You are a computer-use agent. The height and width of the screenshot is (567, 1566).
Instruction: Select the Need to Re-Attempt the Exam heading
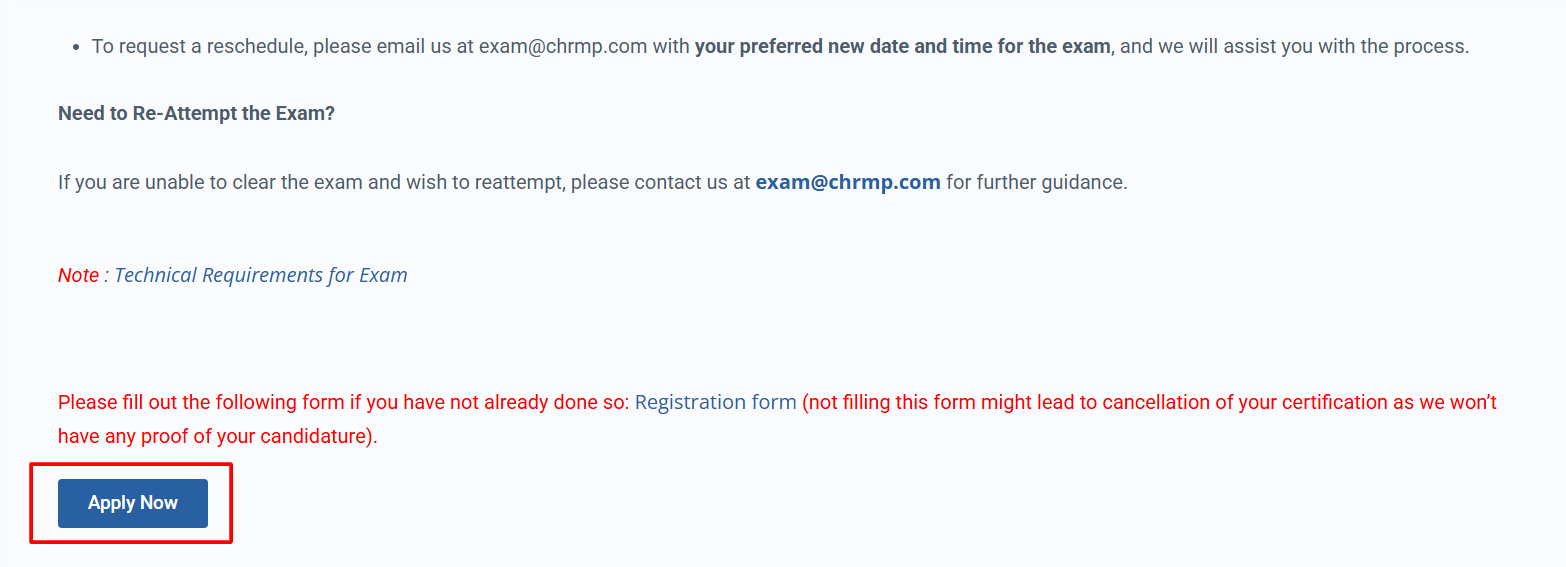pyautogui.click(x=196, y=113)
